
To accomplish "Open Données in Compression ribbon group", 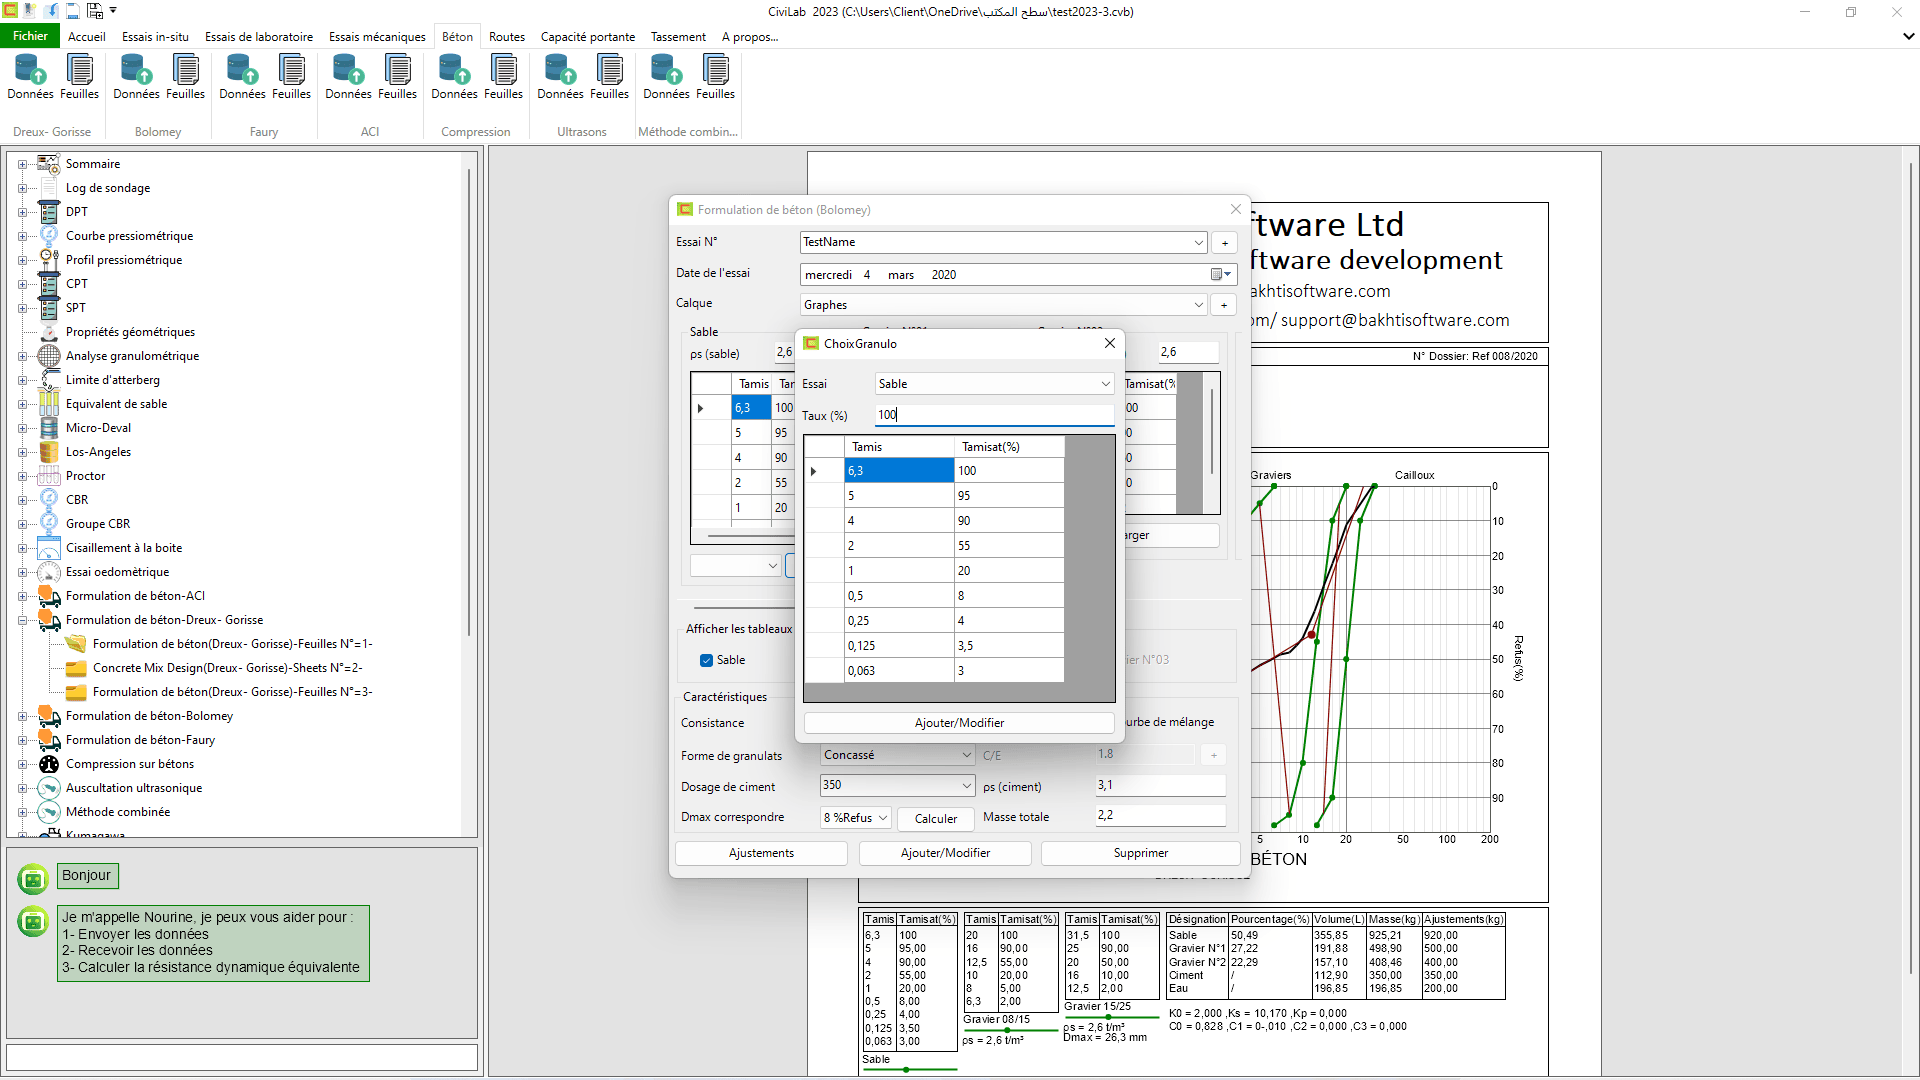I will click(x=455, y=77).
